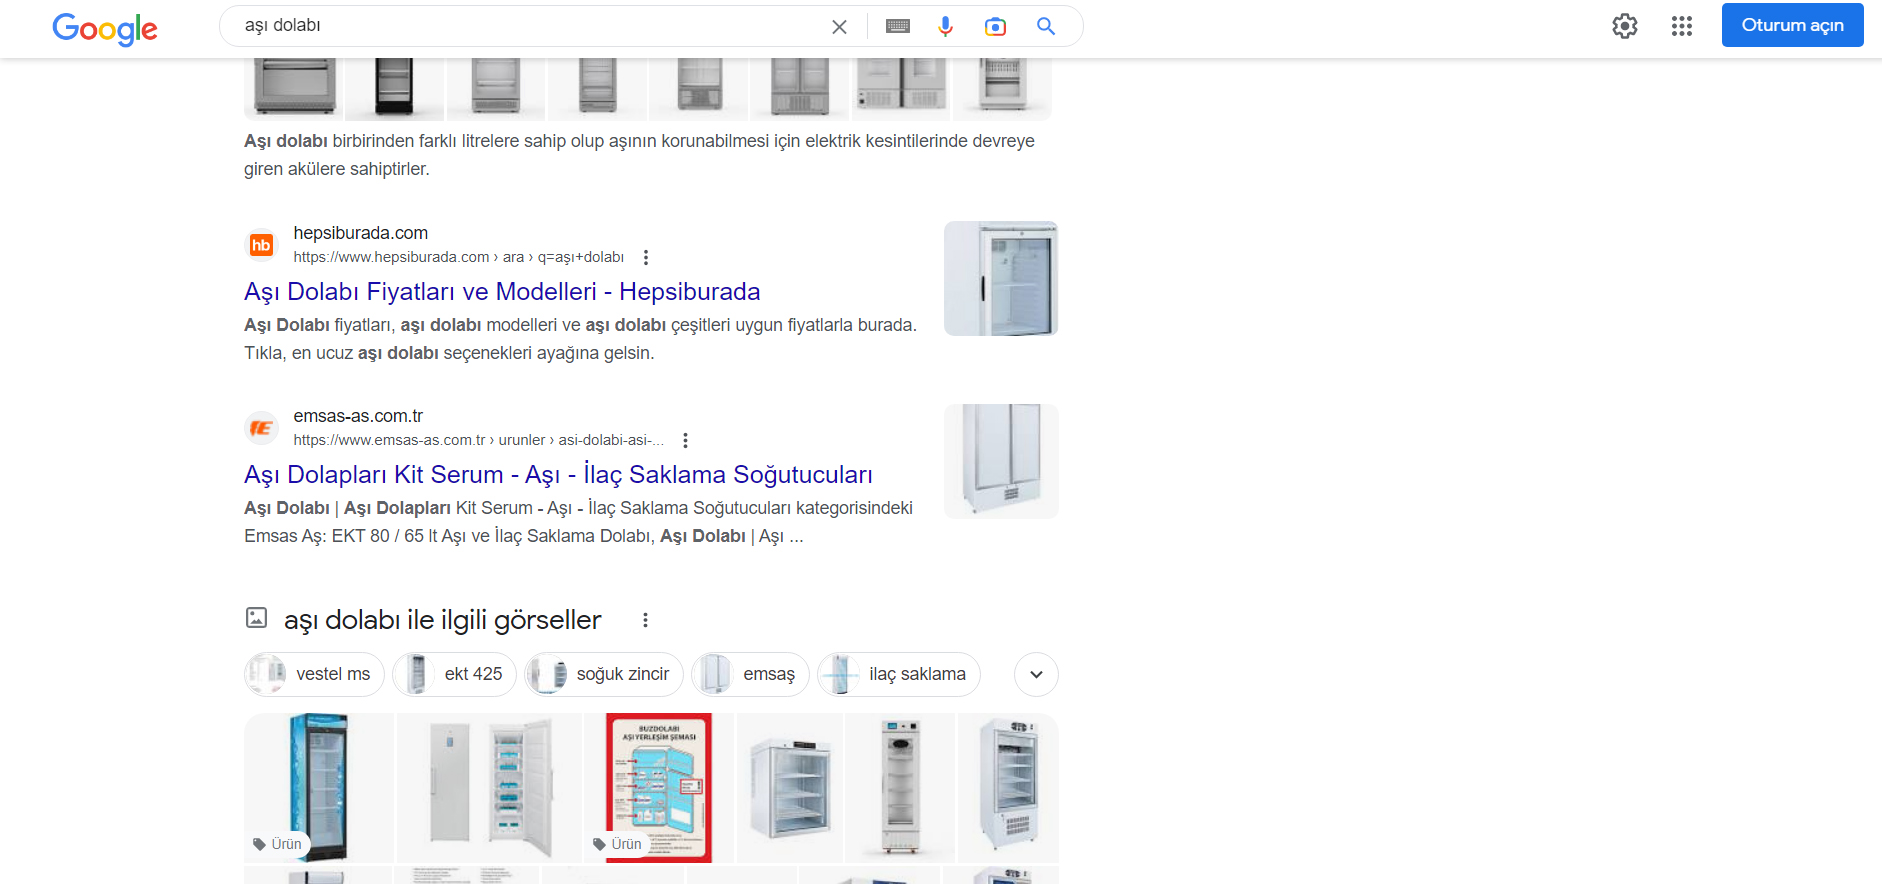Open the on-screen keyboard input tool
This screenshot has height=884, width=1882.
pos(898,26)
